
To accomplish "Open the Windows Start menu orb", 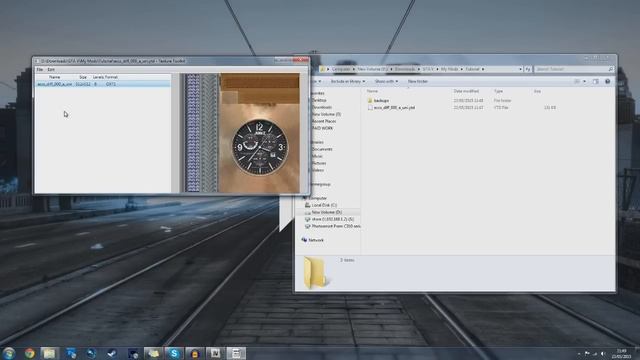I will point(9,353).
